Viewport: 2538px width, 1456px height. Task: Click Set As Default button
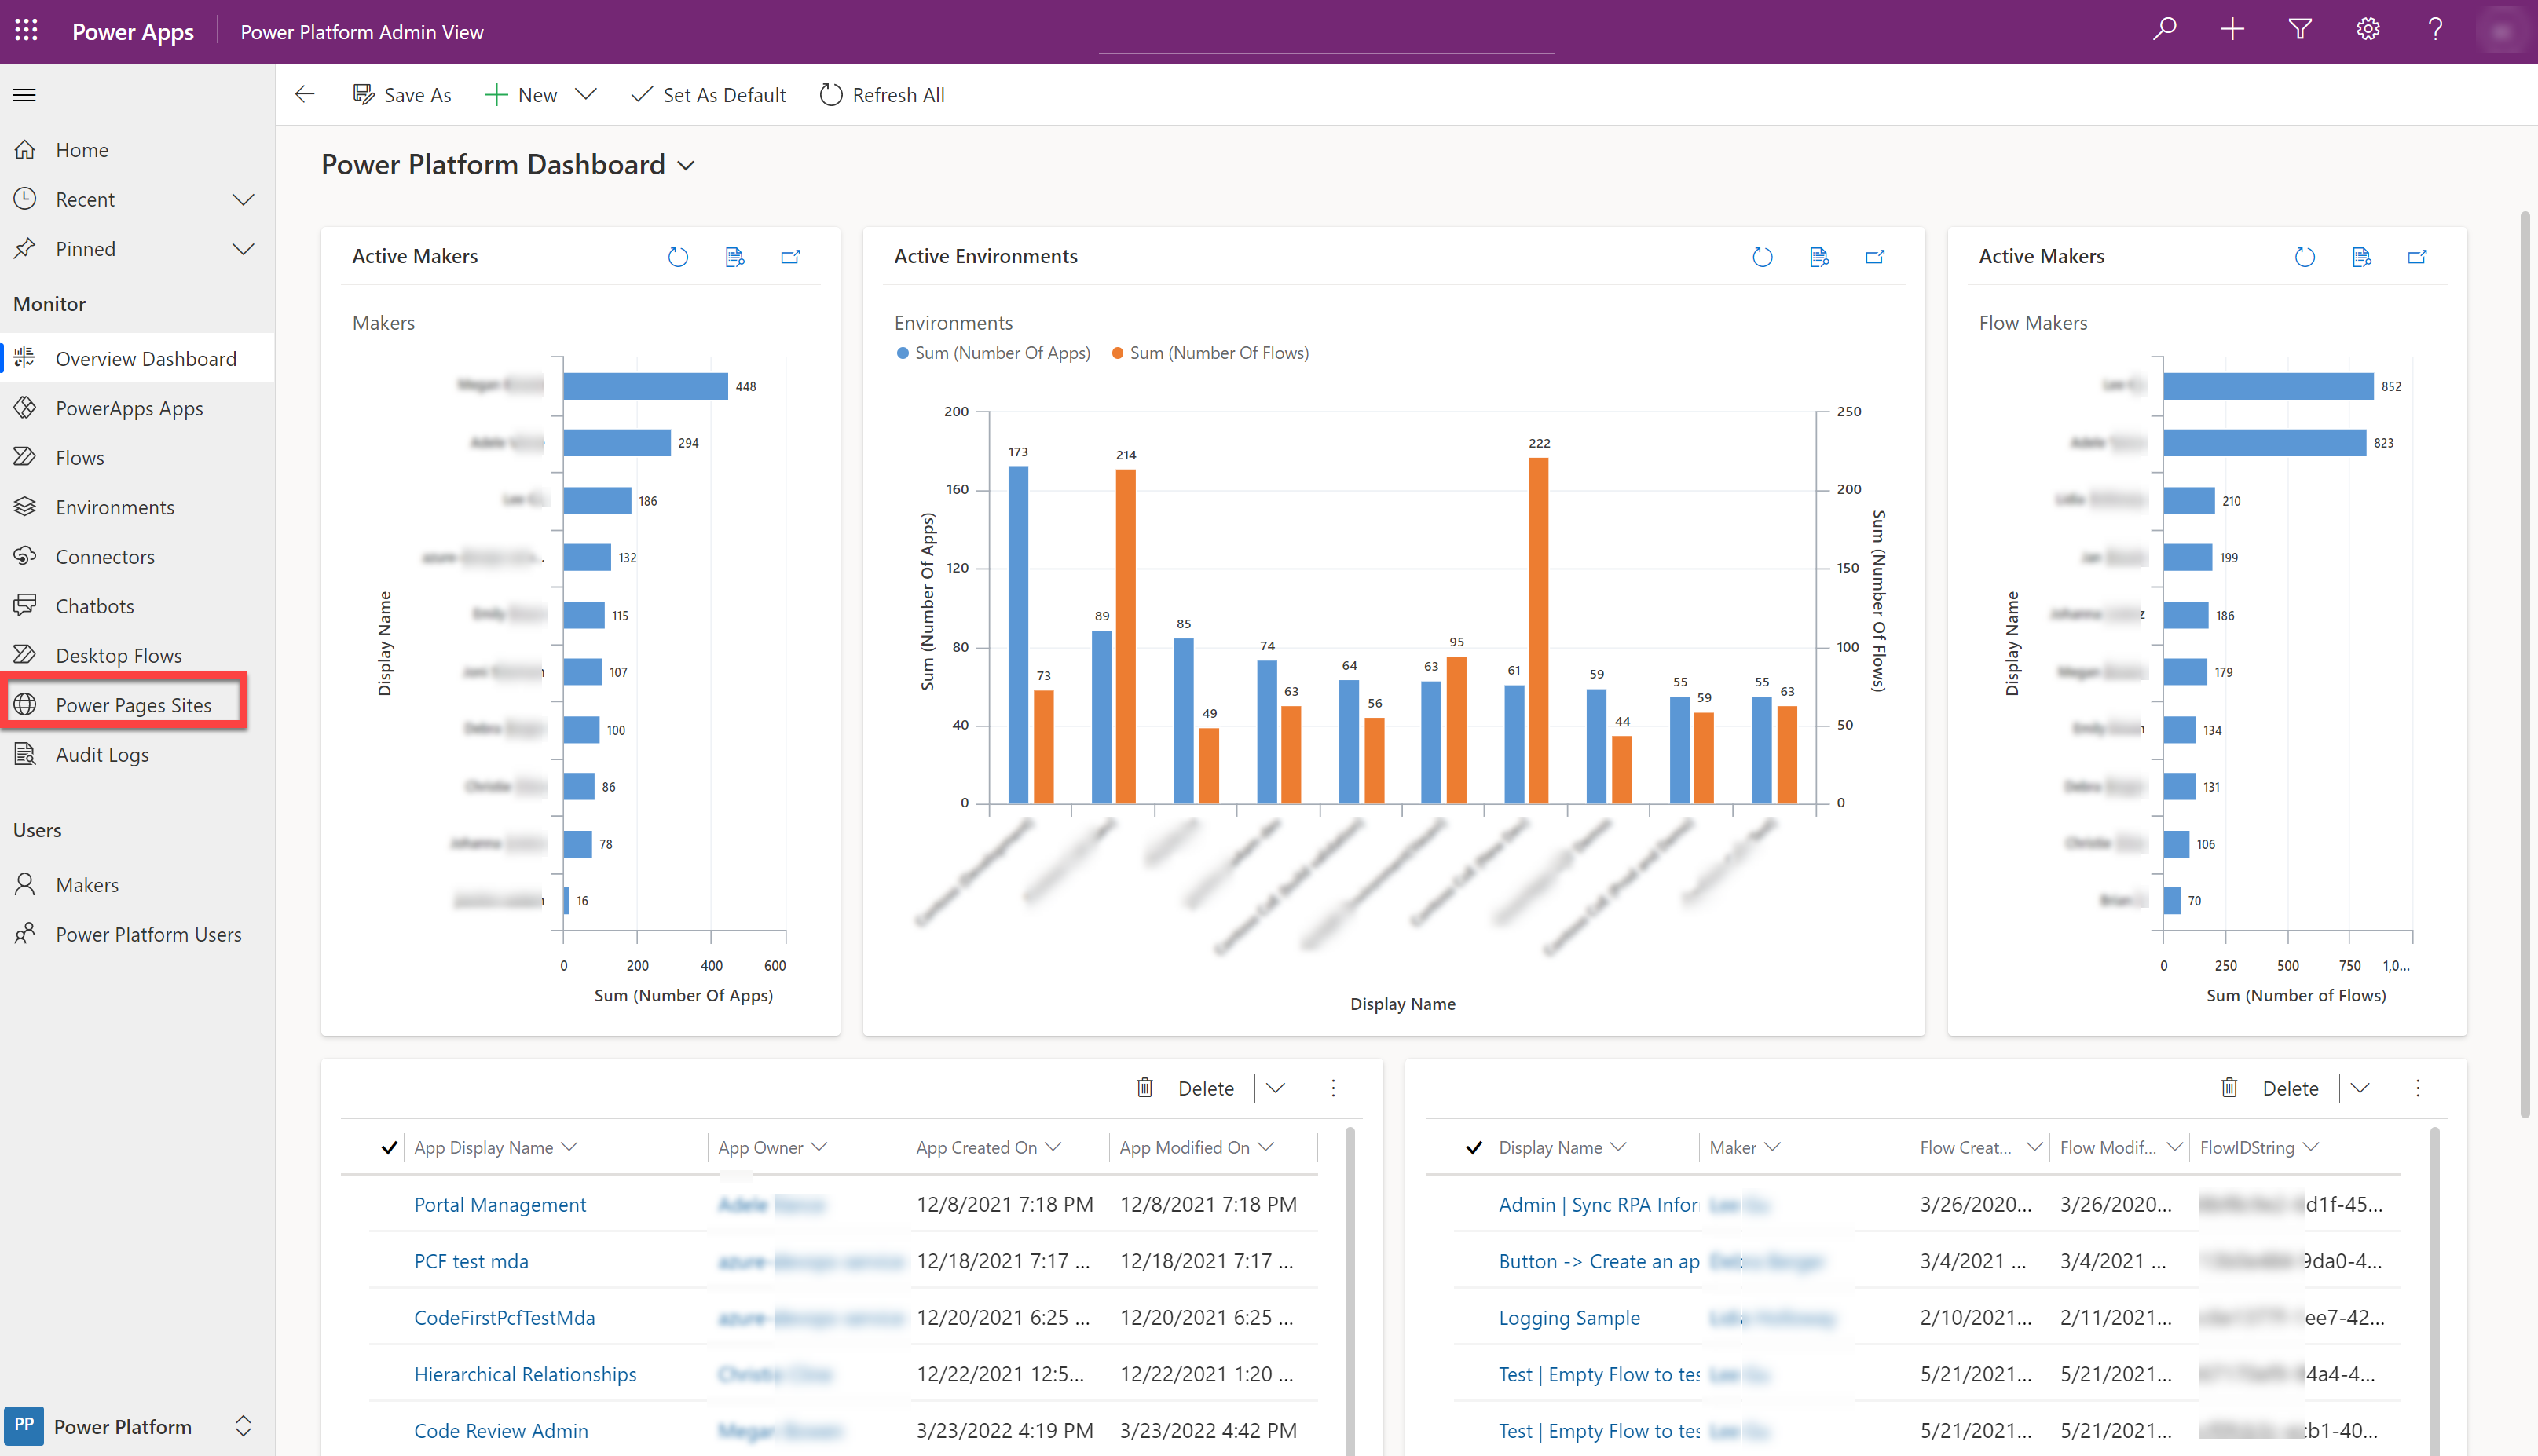(711, 94)
